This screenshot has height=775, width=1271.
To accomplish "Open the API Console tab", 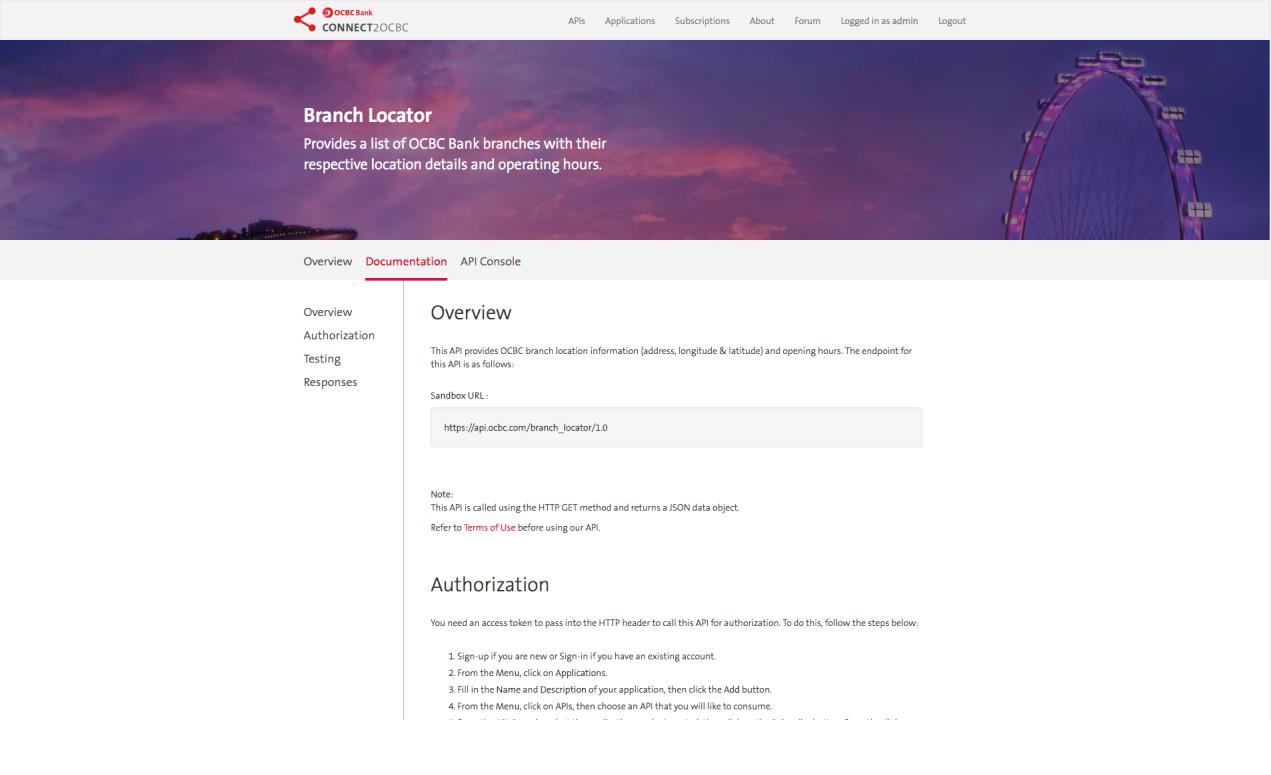I will click(490, 261).
